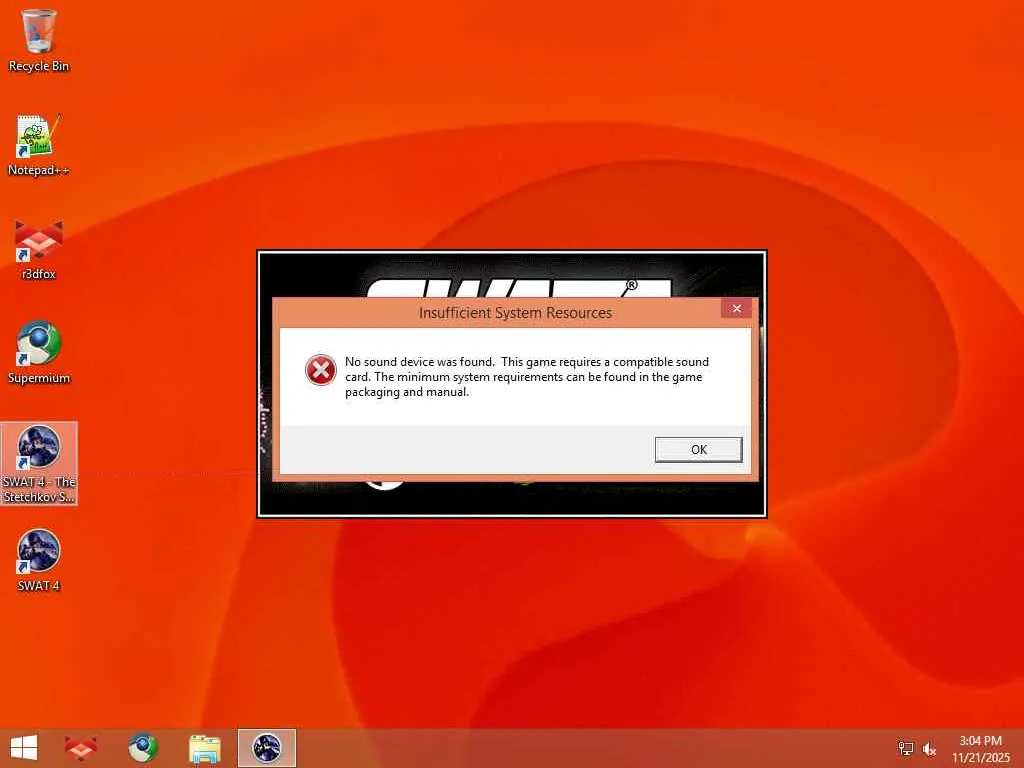1024x768 pixels.
Task: Select the r3dfox desktop shortcut
Action: (39, 249)
